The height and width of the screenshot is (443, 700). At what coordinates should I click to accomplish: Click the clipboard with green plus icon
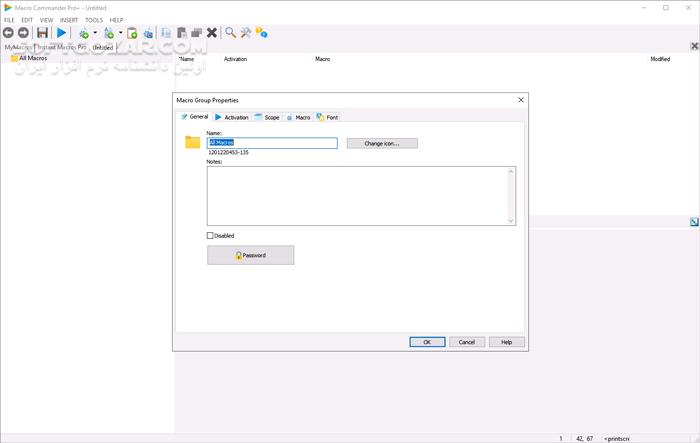132,33
